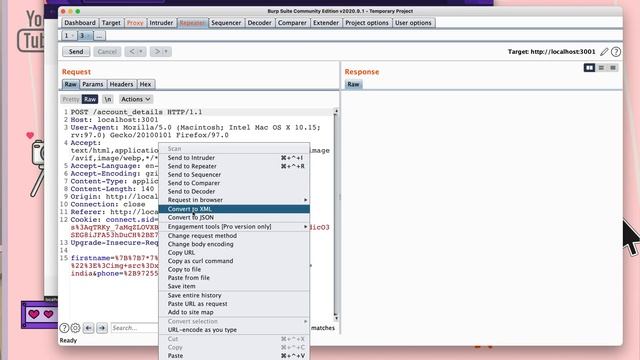This screenshot has width=640, height=360.
Task: Switch to the Sequencer tab
Action: point(226,23)
